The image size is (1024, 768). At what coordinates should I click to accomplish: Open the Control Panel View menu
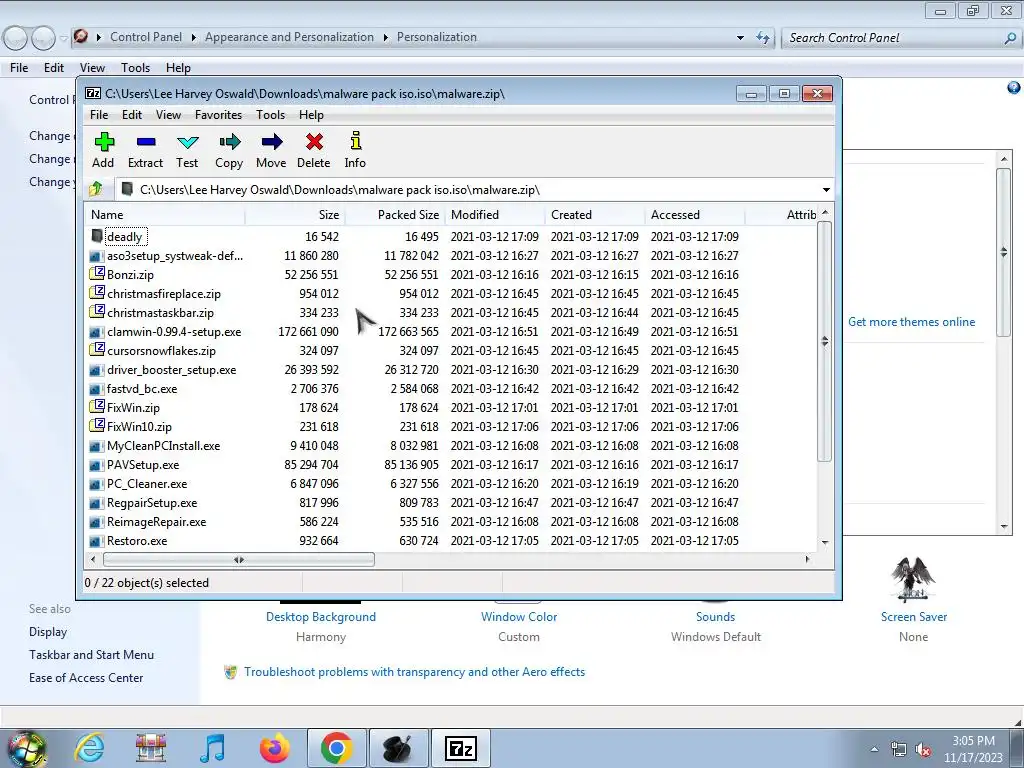tap(92, 68)
